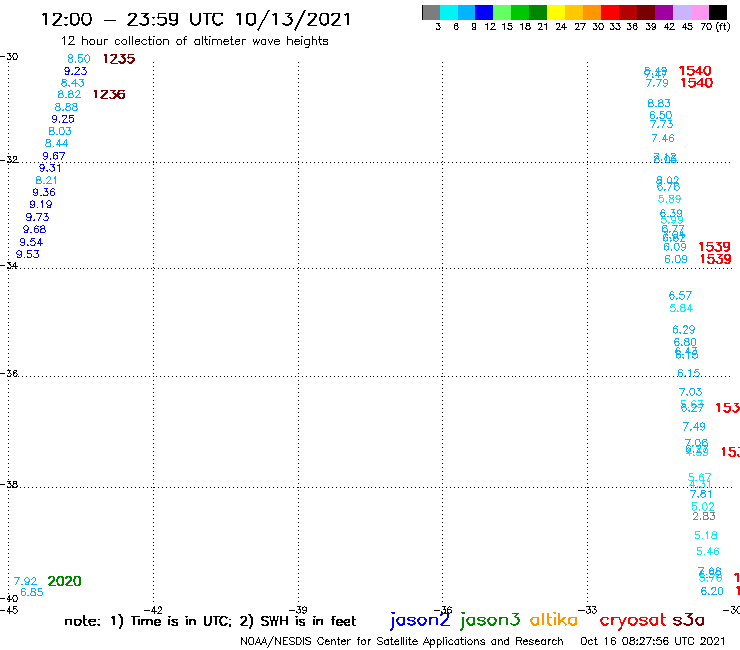This screenshot has width=740, height=650.
Task: Click the -42 longitude axis label
Action: pos(155,610)
